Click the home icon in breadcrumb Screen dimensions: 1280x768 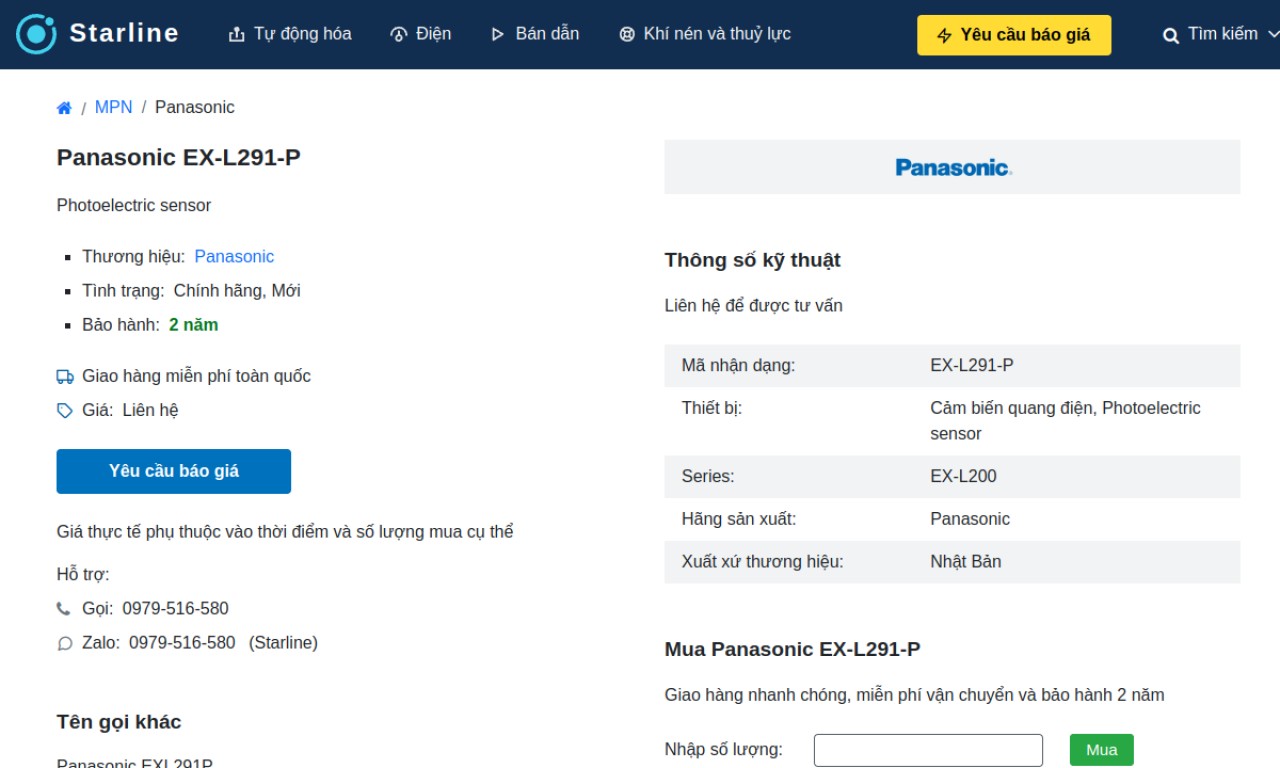(x=64, y=108)
